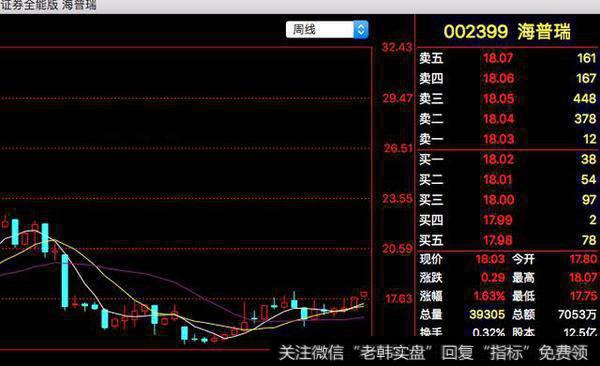Click the 涨幅 value 1.63%
Screen dimensions: 600x366
(x=489, y=296)
